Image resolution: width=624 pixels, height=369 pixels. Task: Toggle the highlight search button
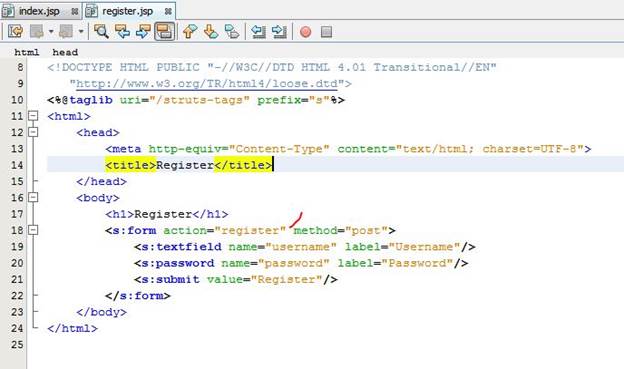(164, 31)
